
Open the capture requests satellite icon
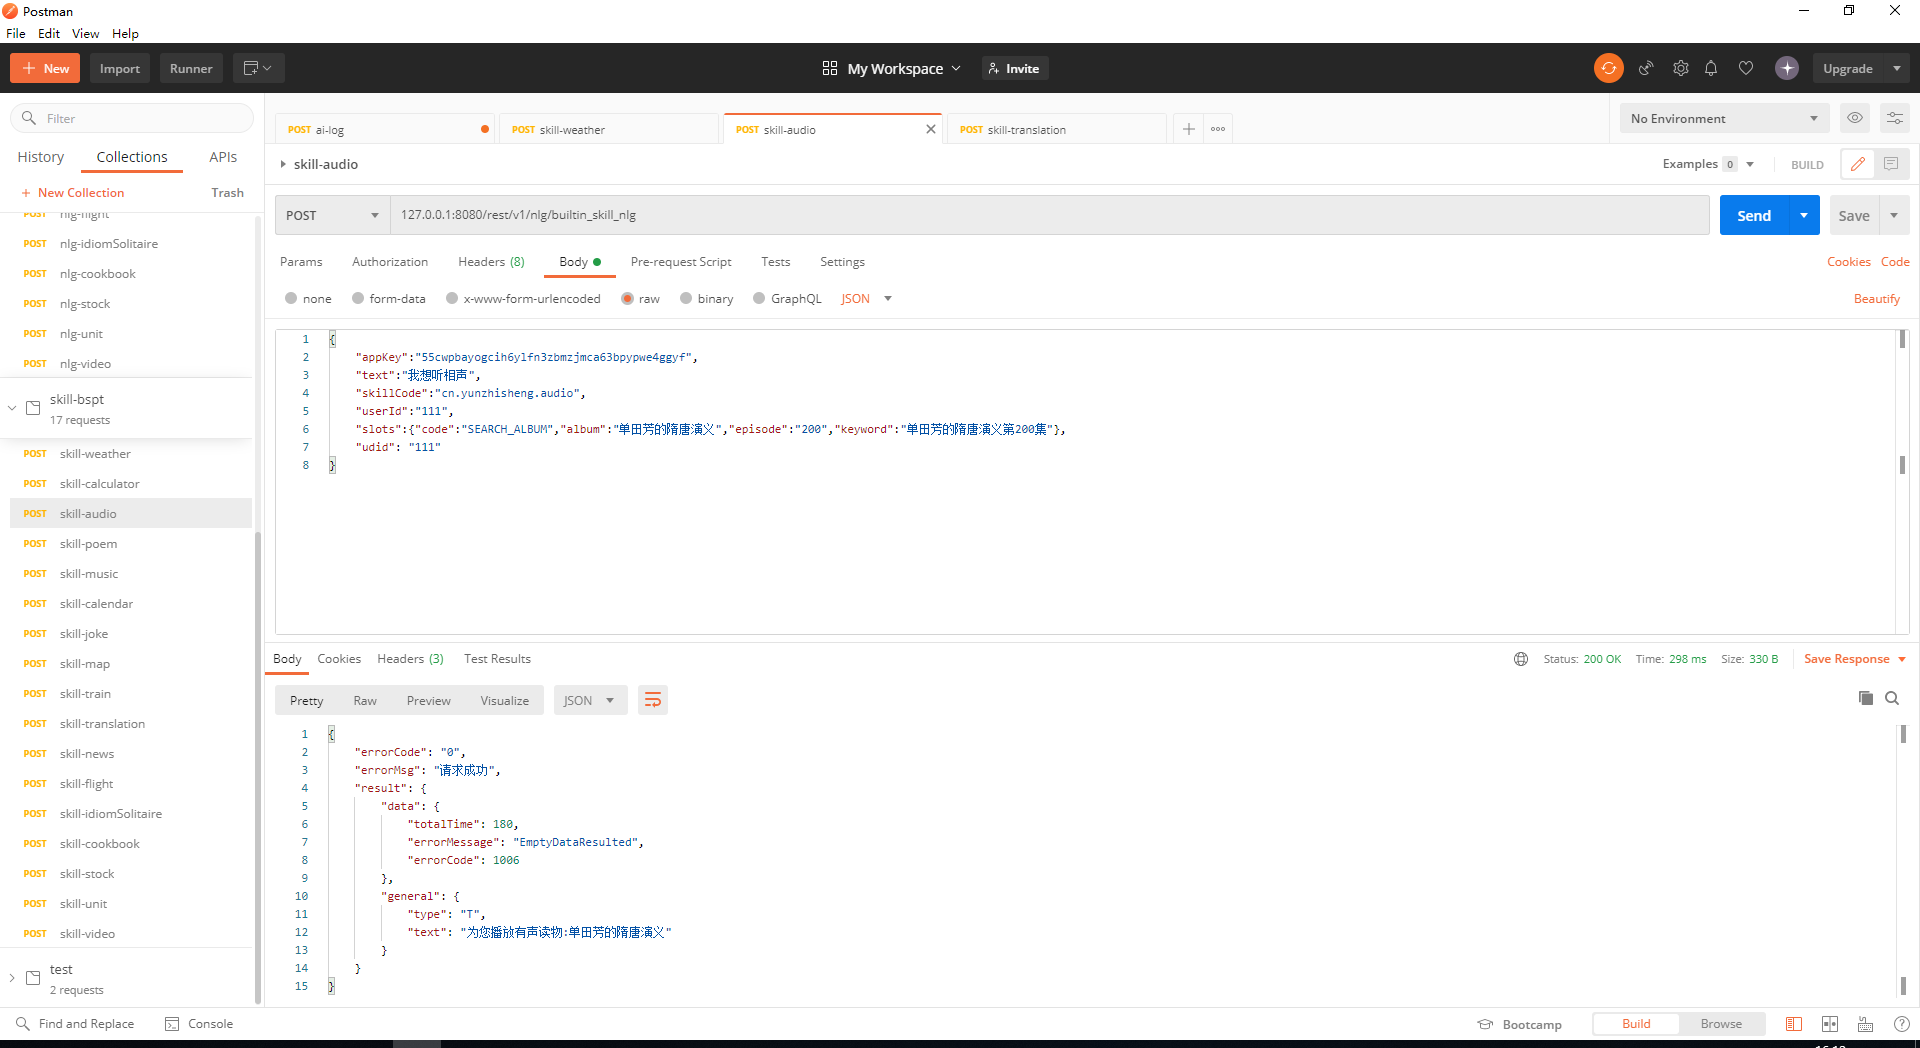pyautogui.click(x=1645, y=68)
